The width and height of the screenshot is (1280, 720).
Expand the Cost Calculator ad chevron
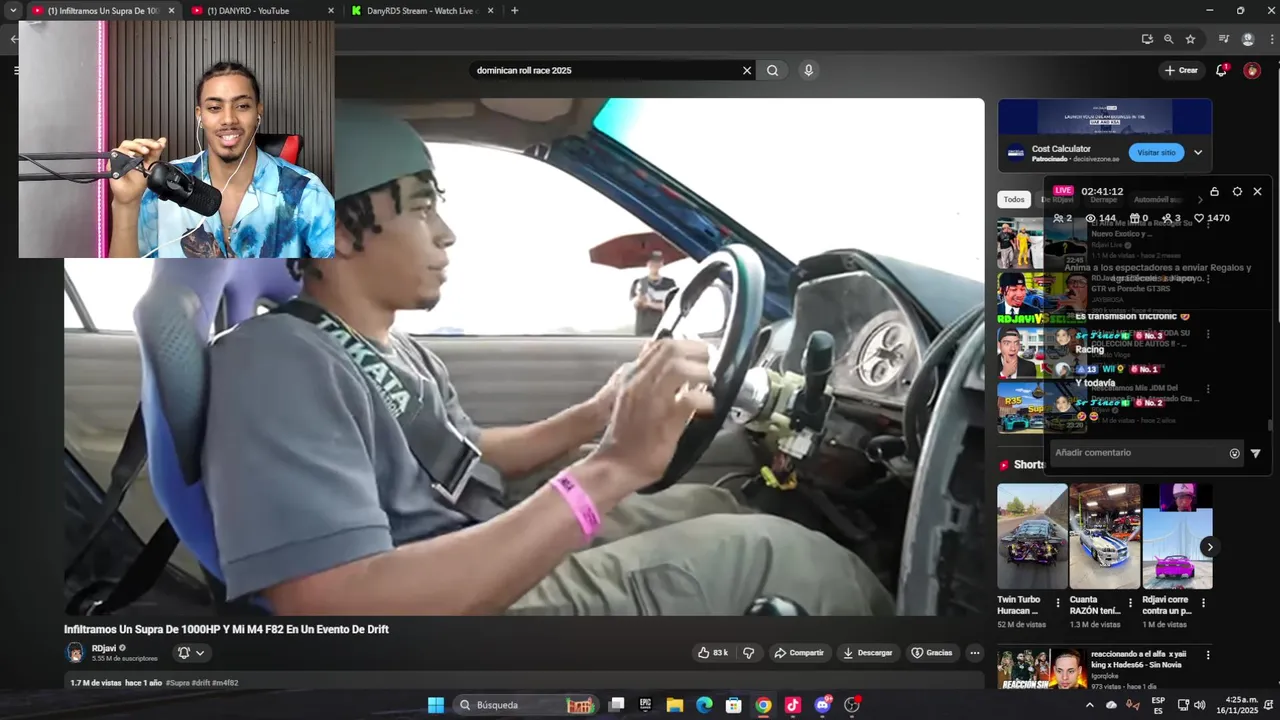tap(1198, 153)
